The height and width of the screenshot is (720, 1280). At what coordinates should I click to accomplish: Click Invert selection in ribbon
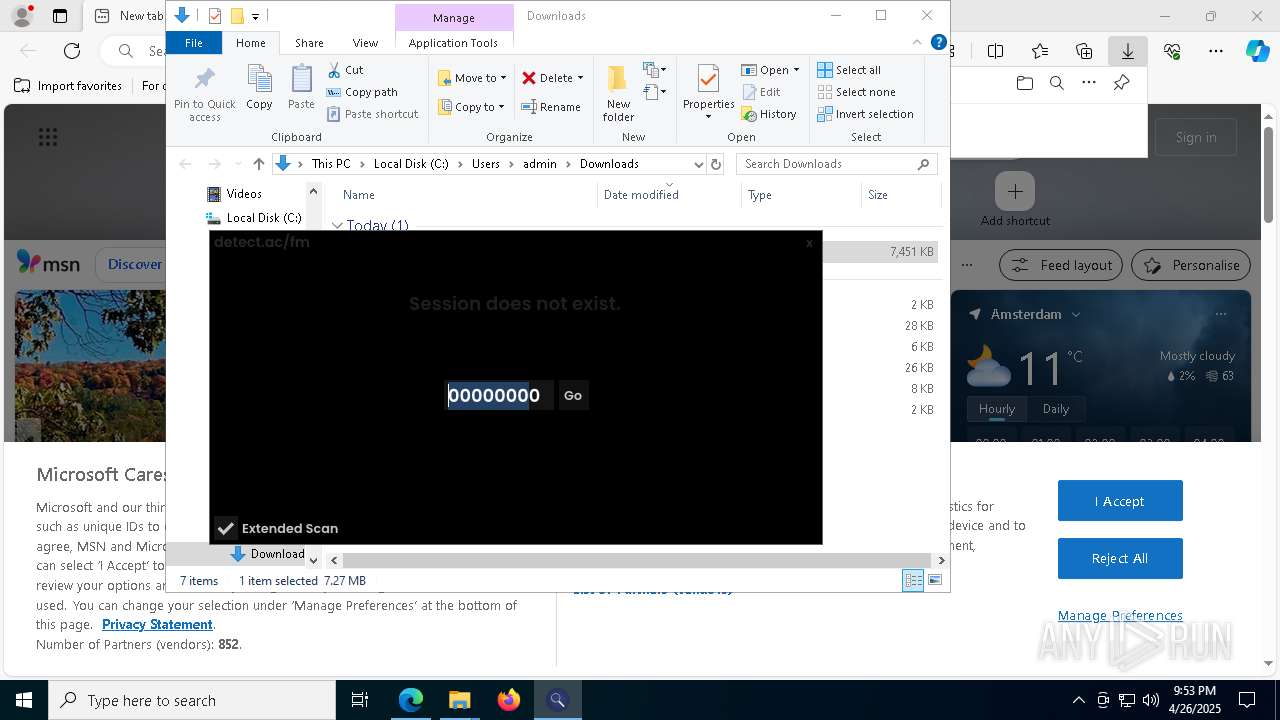point(865,114)
